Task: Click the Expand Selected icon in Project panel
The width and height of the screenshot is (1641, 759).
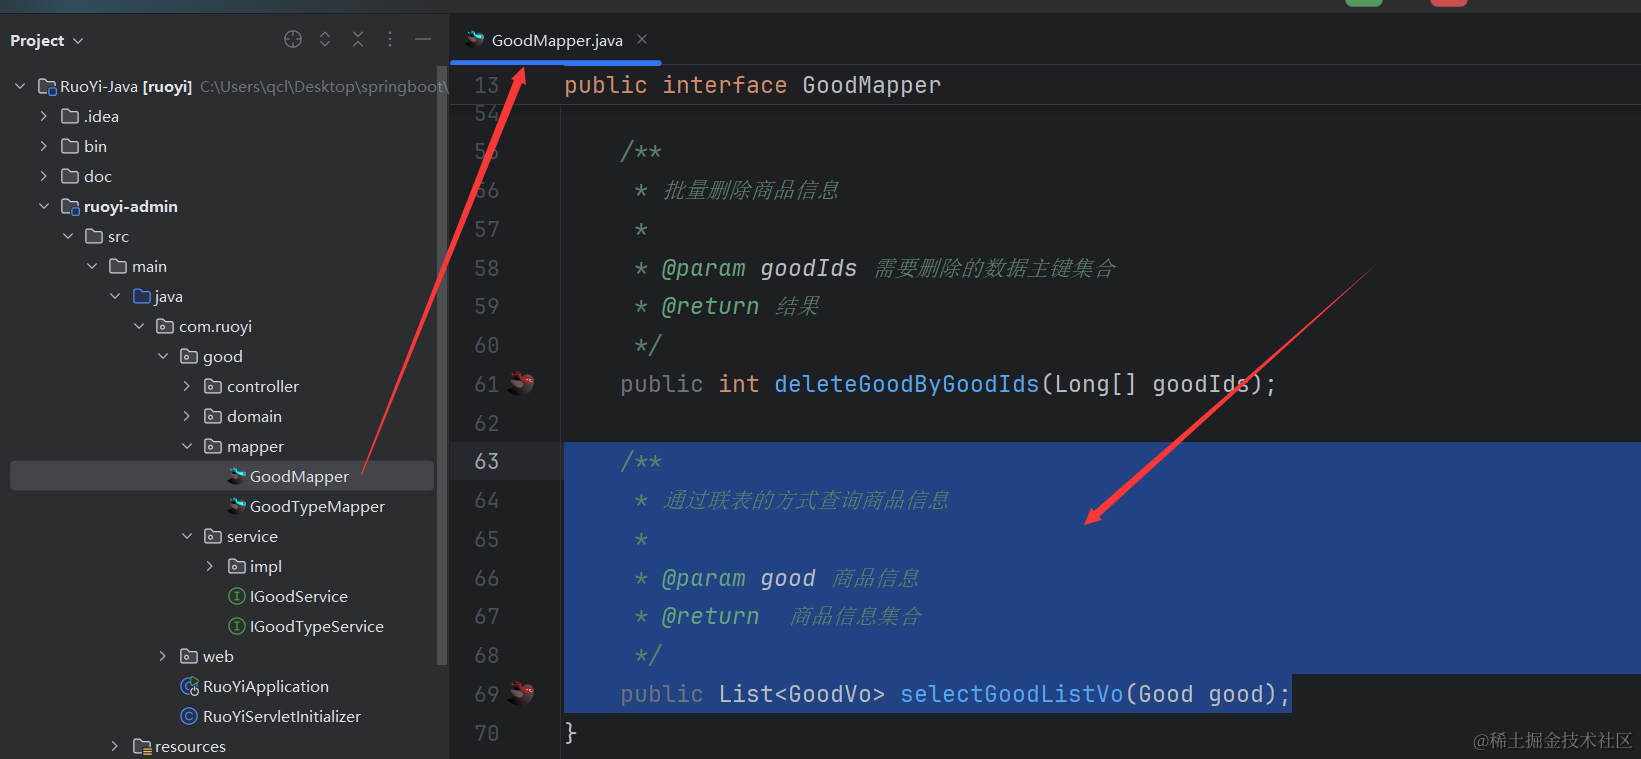Action: click(x=325, y=39)
